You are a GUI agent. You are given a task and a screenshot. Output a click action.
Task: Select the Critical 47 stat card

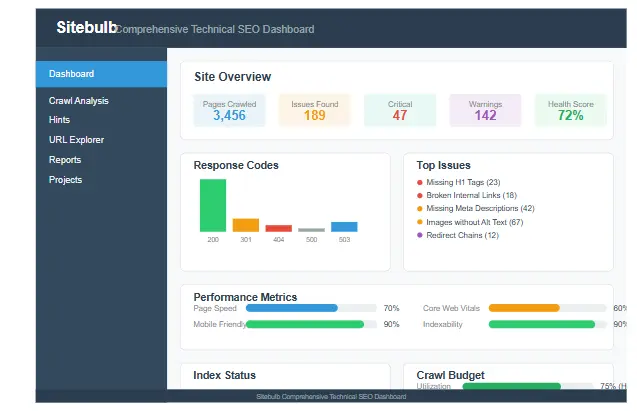pos(400,110)
